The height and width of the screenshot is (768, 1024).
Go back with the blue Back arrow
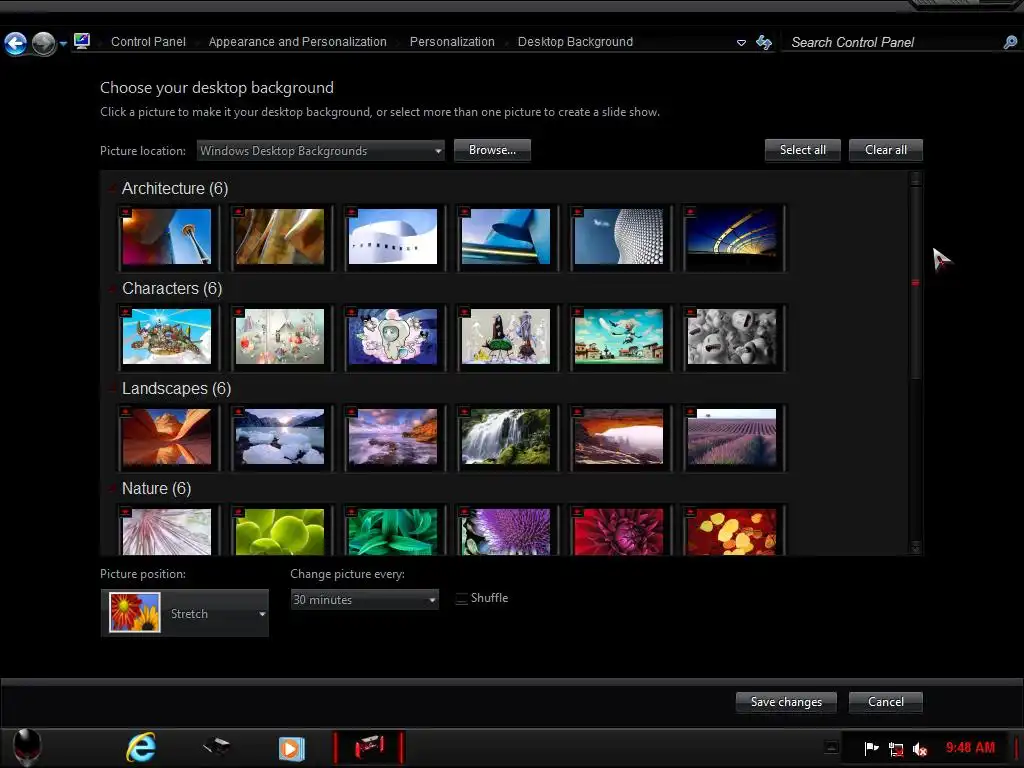(x=15, y=44)
